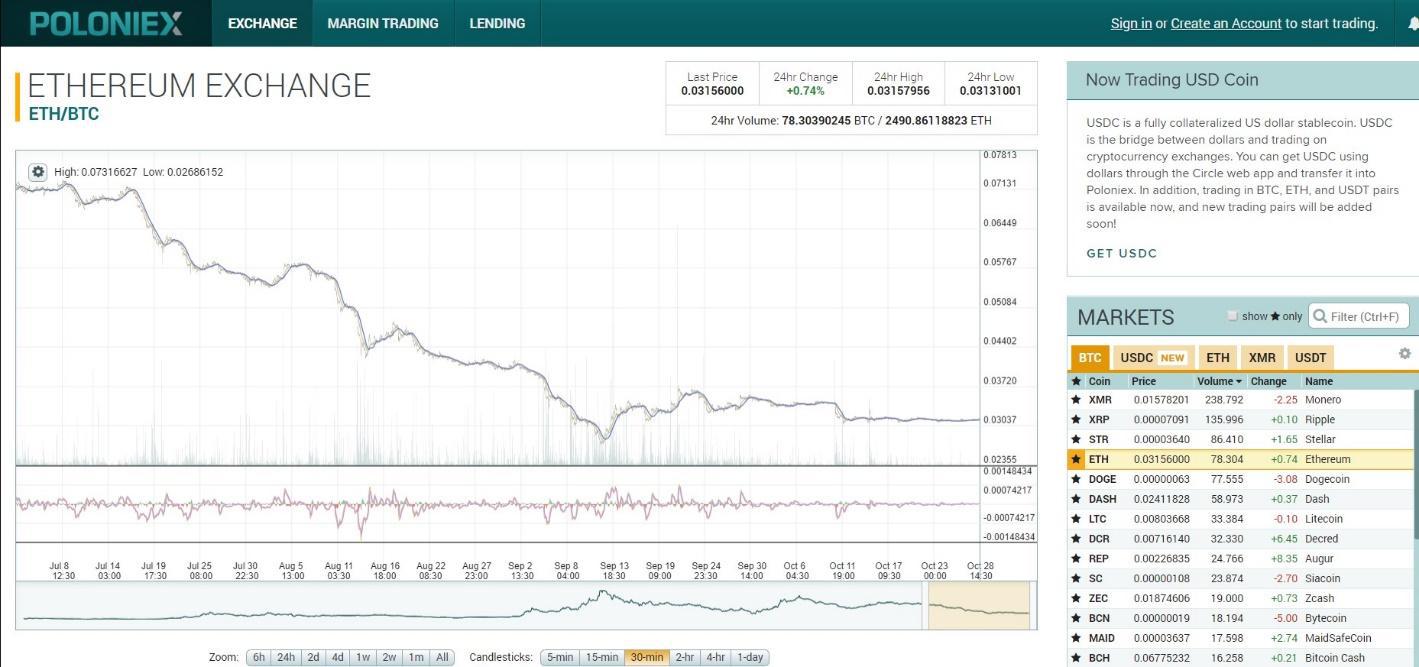This screenshot has height=667, width=1419.
Task: Set chart zoom to 1m
Action: coord(415,657)
